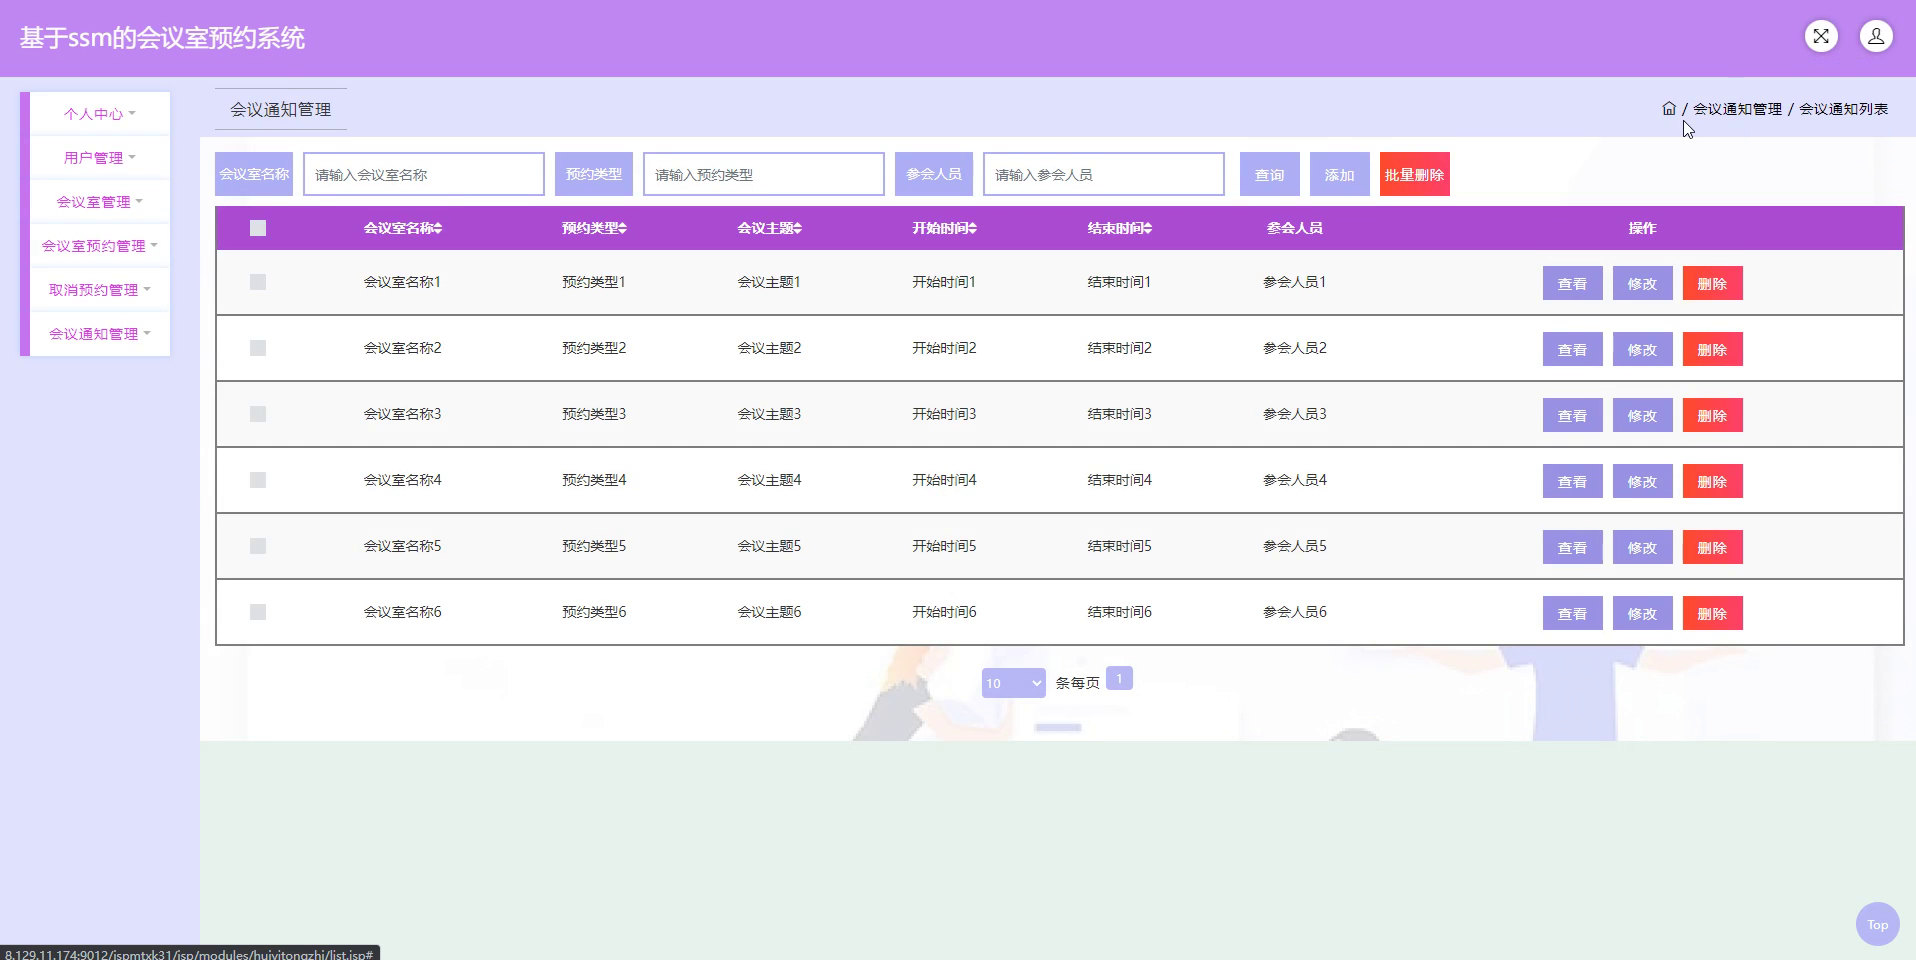Image resolution: width=1916 pixels, height=960 pixels.
Task: Focus the 请输入参会人员 input field
Action: [1104, 174]
